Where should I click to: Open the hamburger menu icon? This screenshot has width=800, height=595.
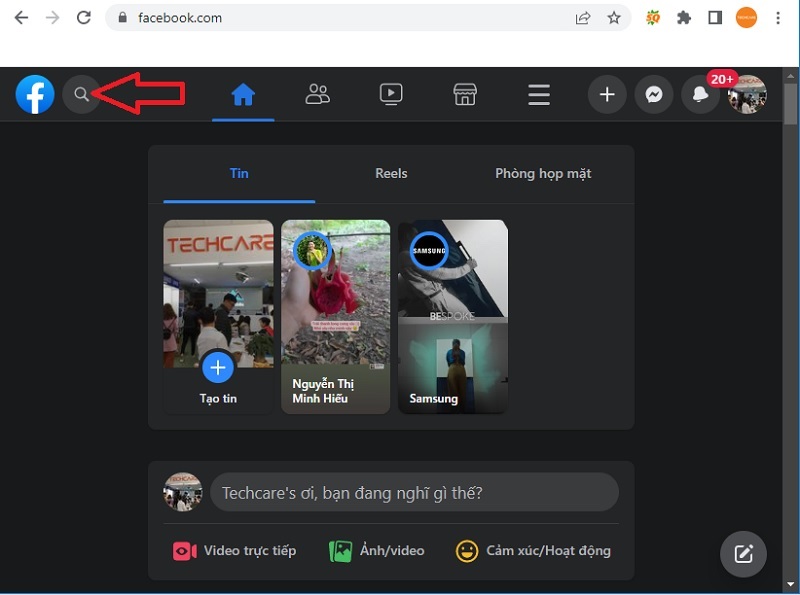pos(539,95)
